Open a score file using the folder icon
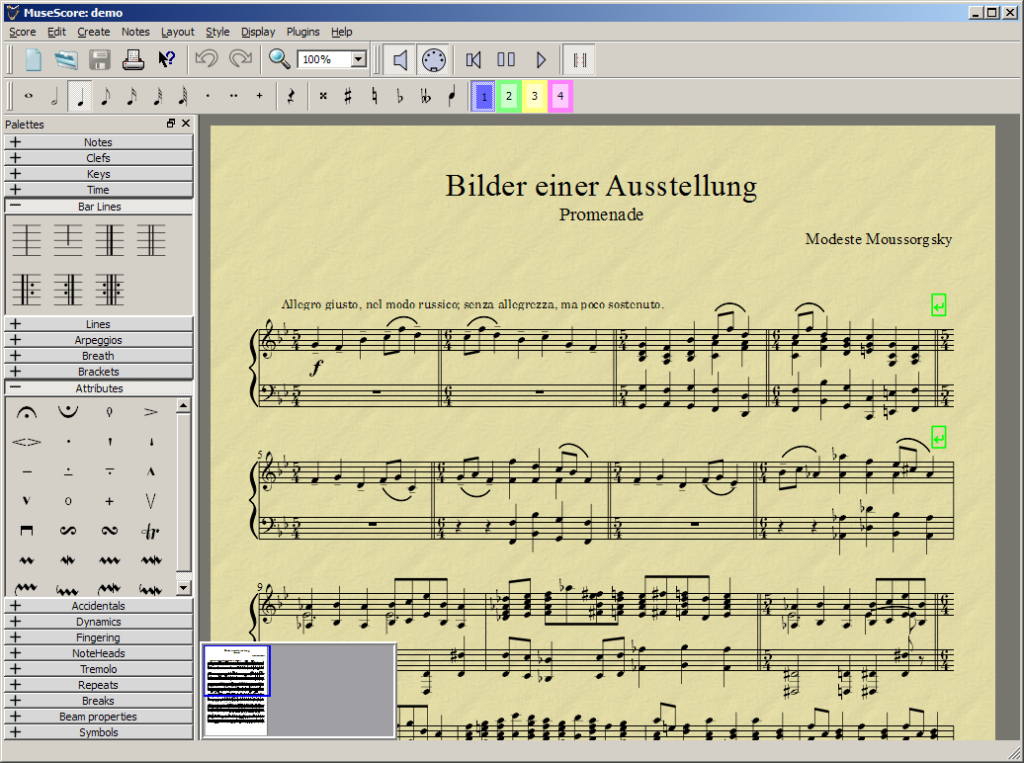This screenshot has height=763, width=1024. pos(66,59)
